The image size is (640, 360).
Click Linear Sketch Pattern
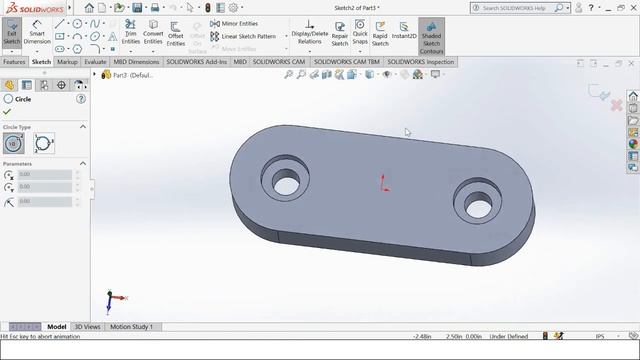click(x=243, y=36)
